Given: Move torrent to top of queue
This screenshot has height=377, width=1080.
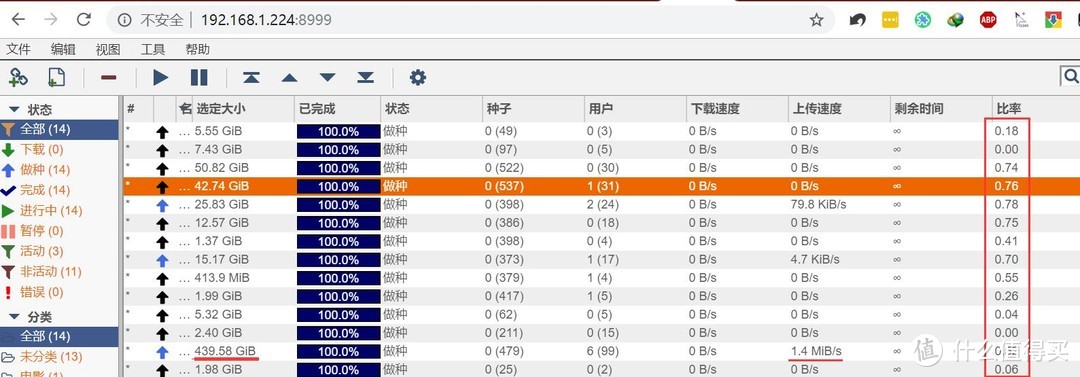Looking at the screenshot, I should [251, 77].
